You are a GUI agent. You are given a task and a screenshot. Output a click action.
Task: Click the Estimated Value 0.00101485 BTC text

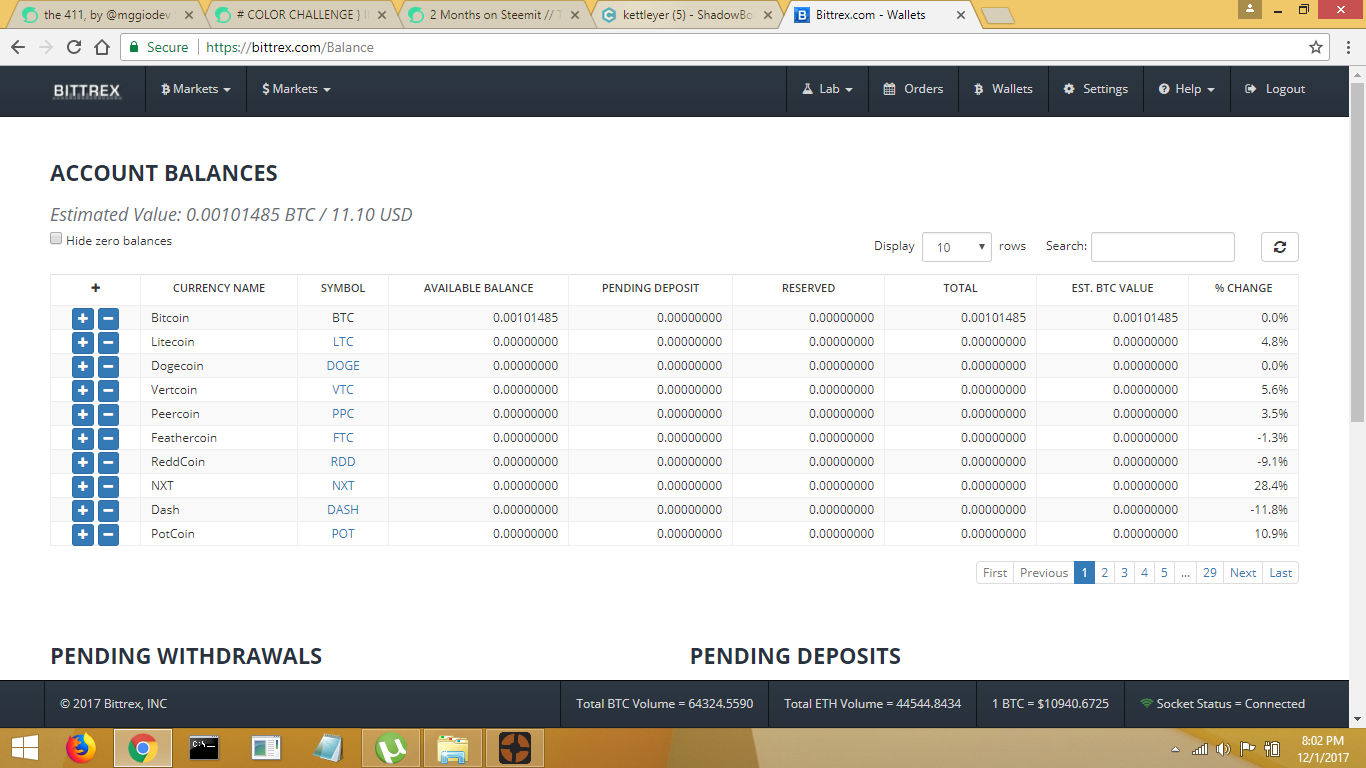(x=231, y=215)
